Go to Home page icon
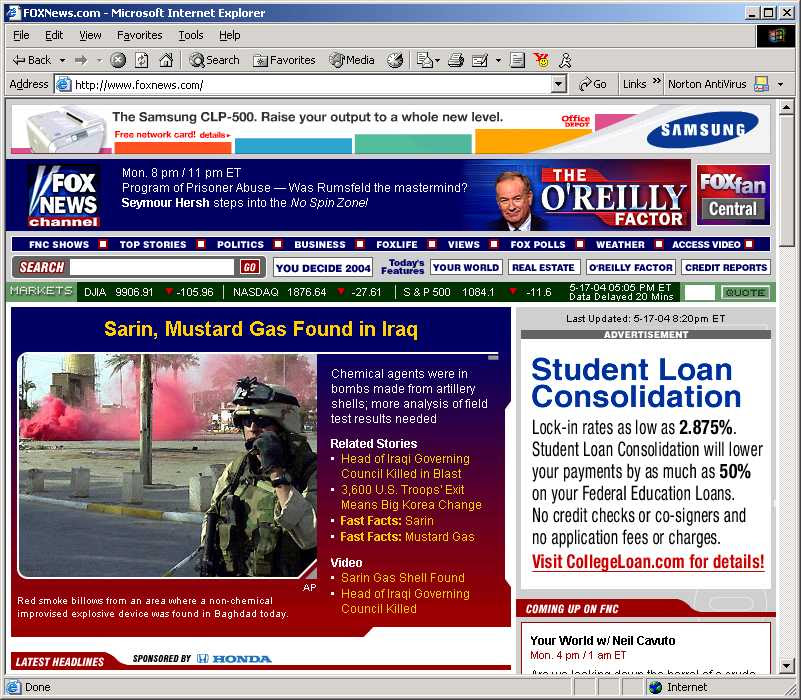The height and width of the screenshot is (700, 801). [166, 60]
